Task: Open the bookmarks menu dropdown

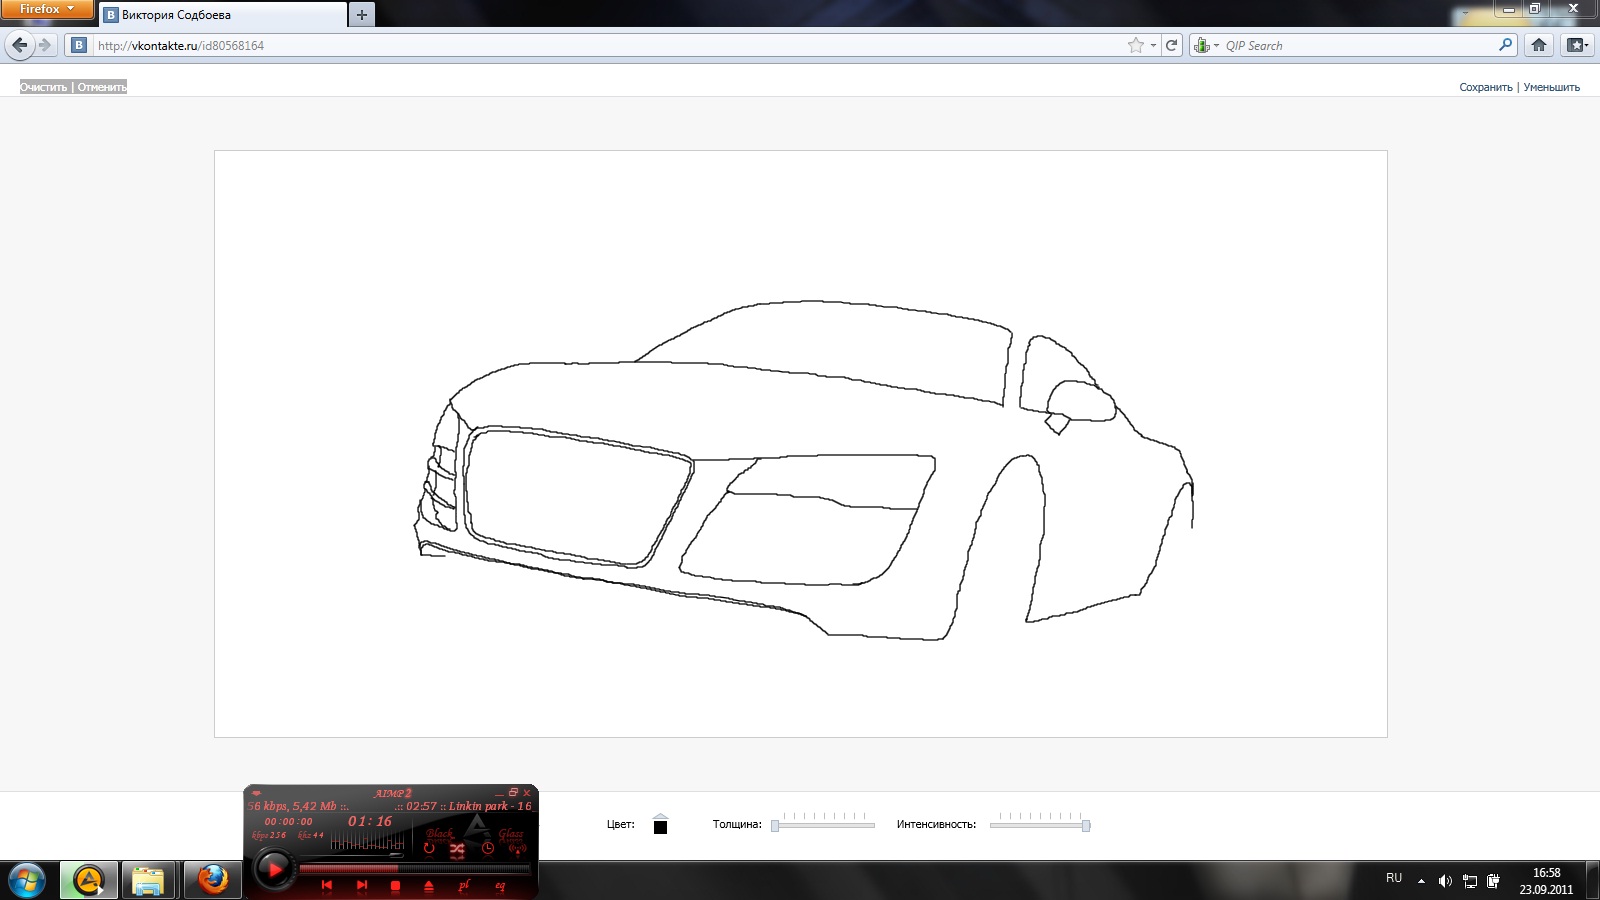Action: pos(1577,45)
